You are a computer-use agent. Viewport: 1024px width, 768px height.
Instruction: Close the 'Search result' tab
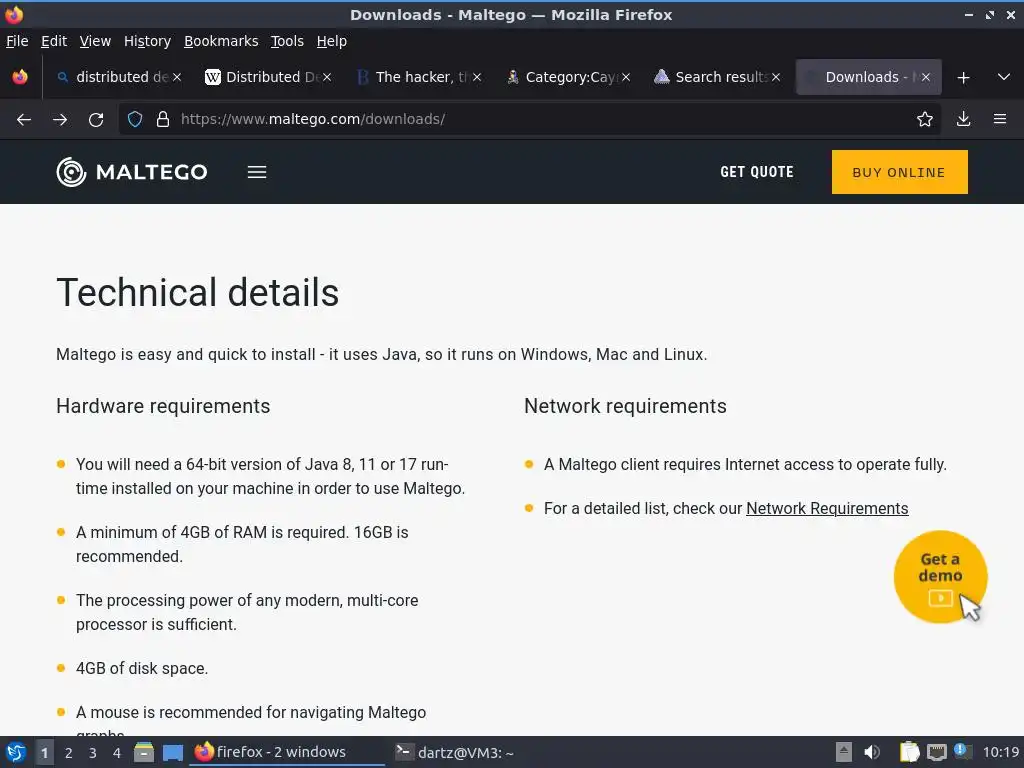pyautogui.click(x=776, y=77)
